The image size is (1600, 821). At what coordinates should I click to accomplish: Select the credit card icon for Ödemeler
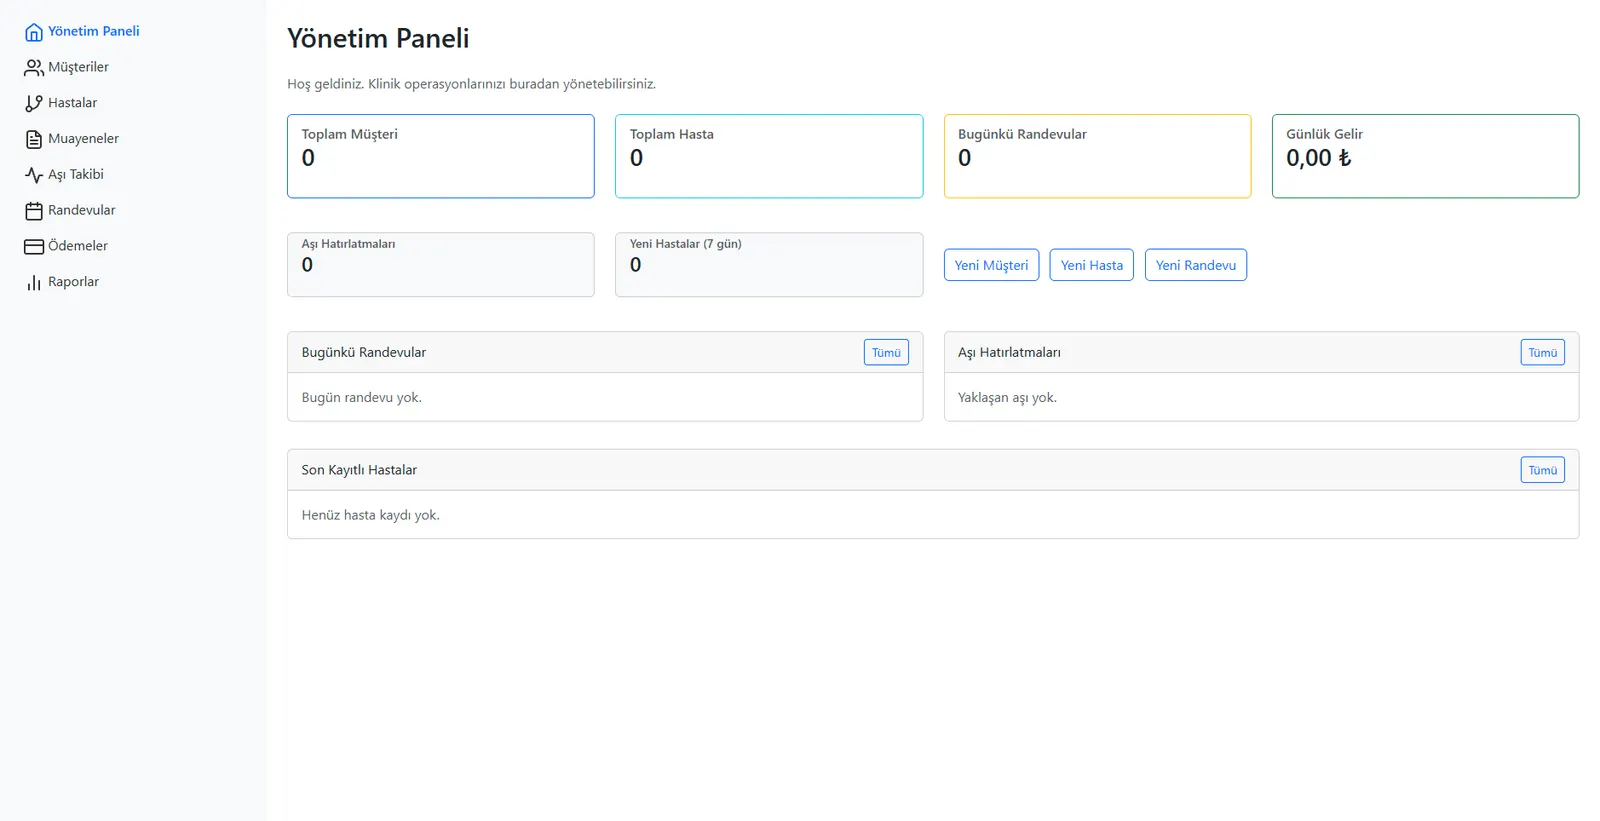click(34, 246)
